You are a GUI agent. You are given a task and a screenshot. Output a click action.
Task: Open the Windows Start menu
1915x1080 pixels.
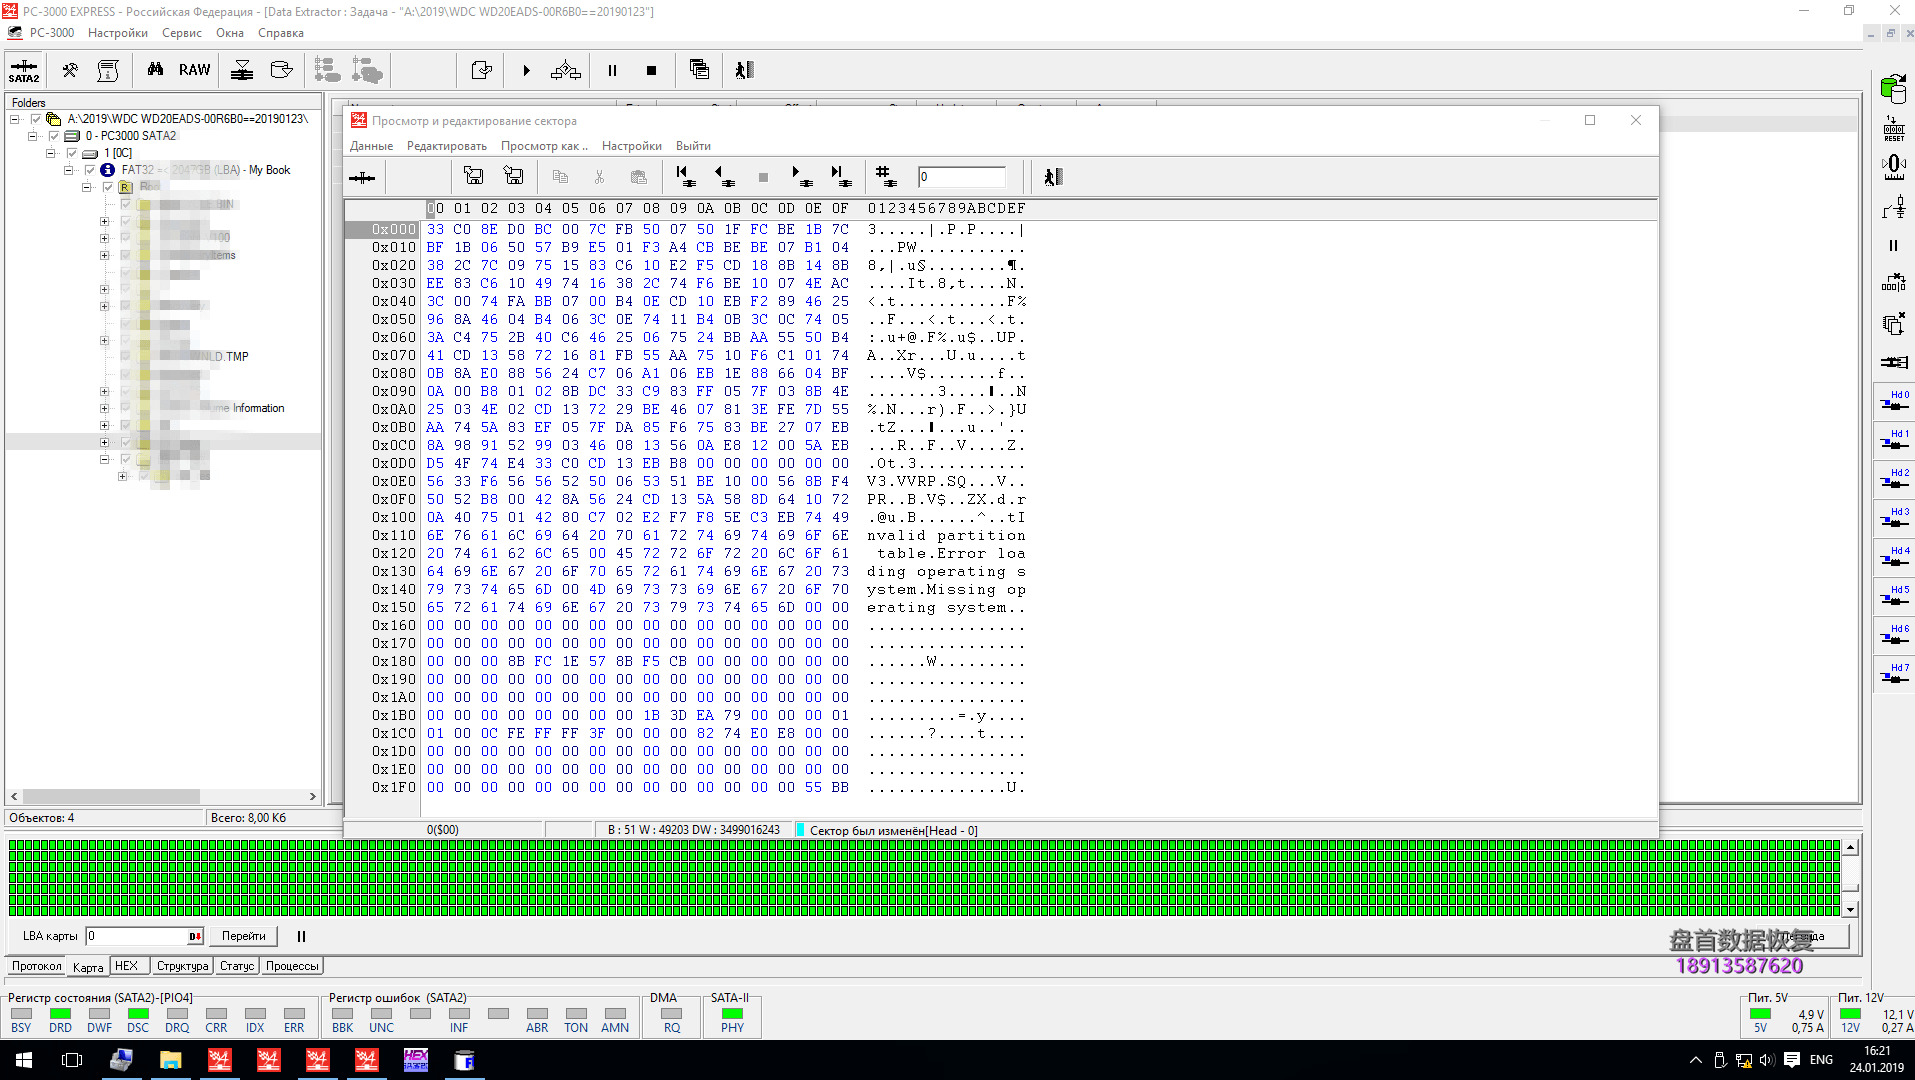point(24,1060)
